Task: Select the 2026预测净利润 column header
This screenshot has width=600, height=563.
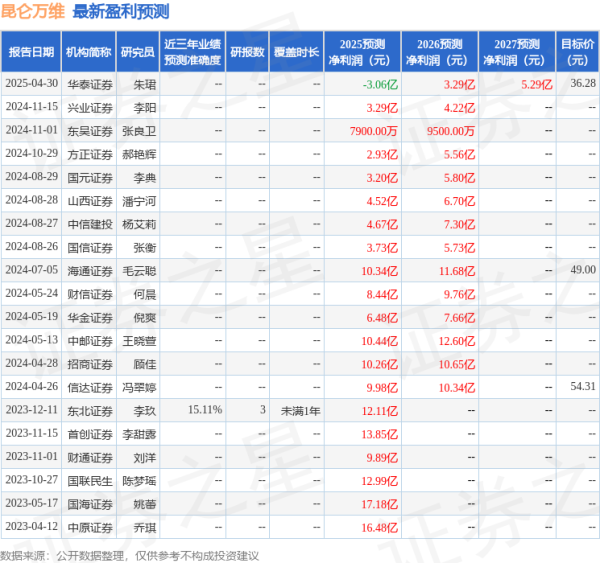Action: click(x=439, y=52)
